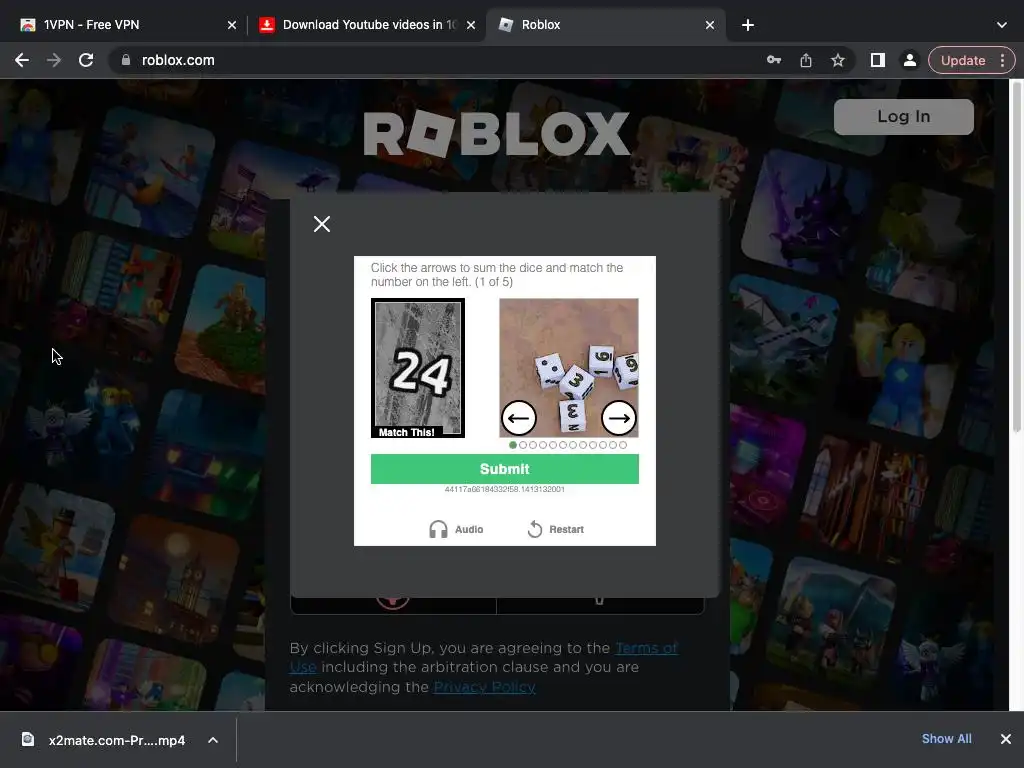Close the downloads bar
The width and height of the screenshot is (1024, 768).
coord(1006,739)
